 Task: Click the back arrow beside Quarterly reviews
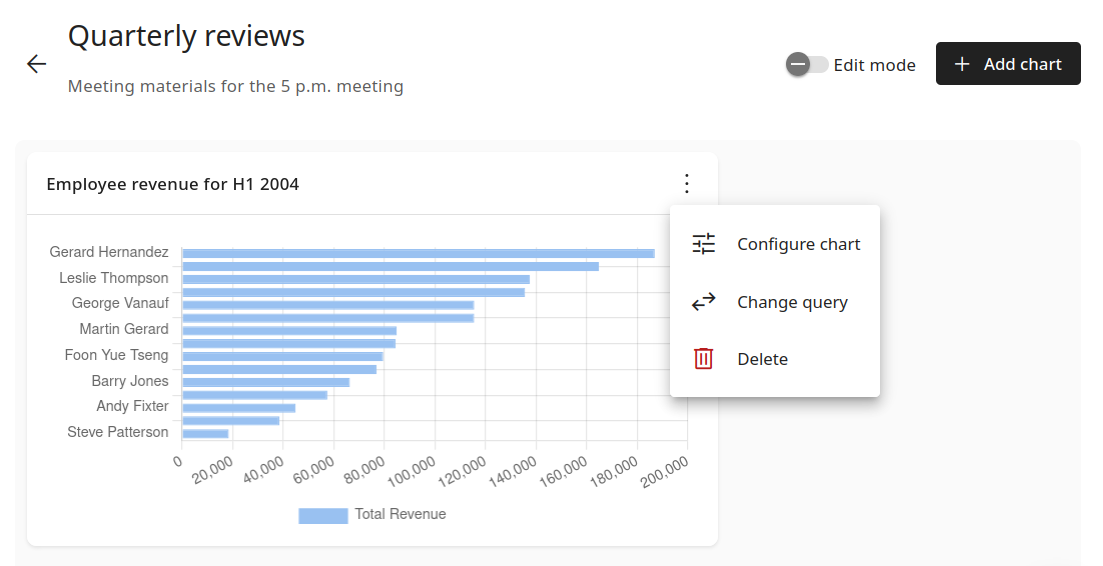tap(37, 64)
